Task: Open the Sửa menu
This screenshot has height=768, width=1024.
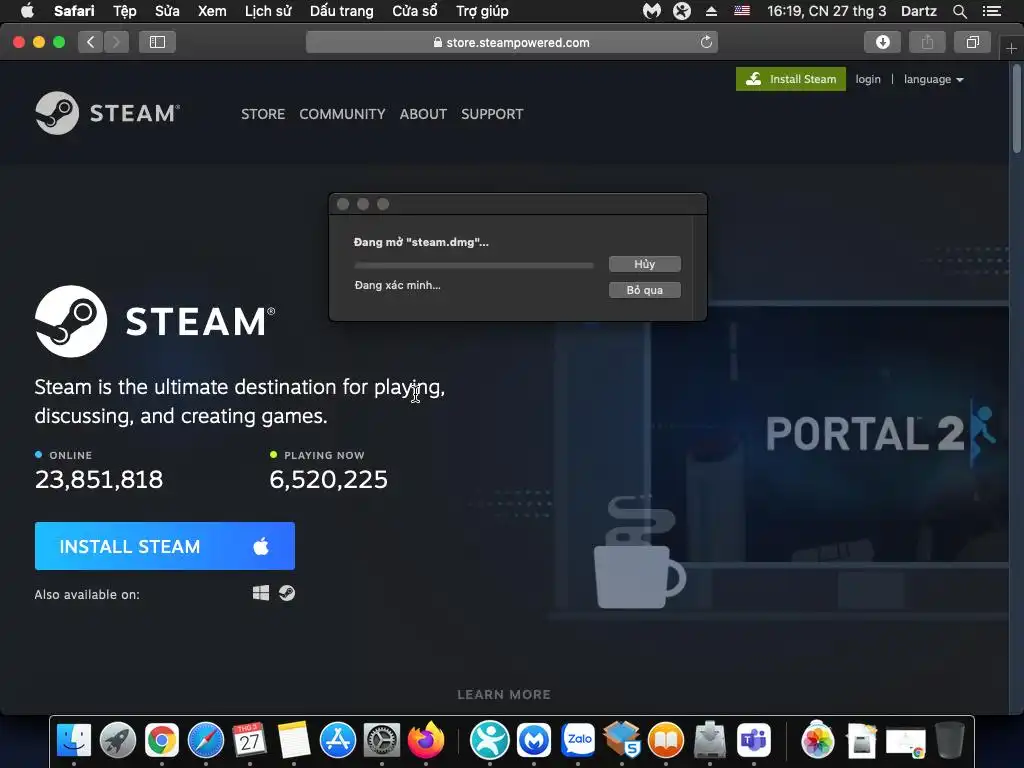Action: coord(167,10)
